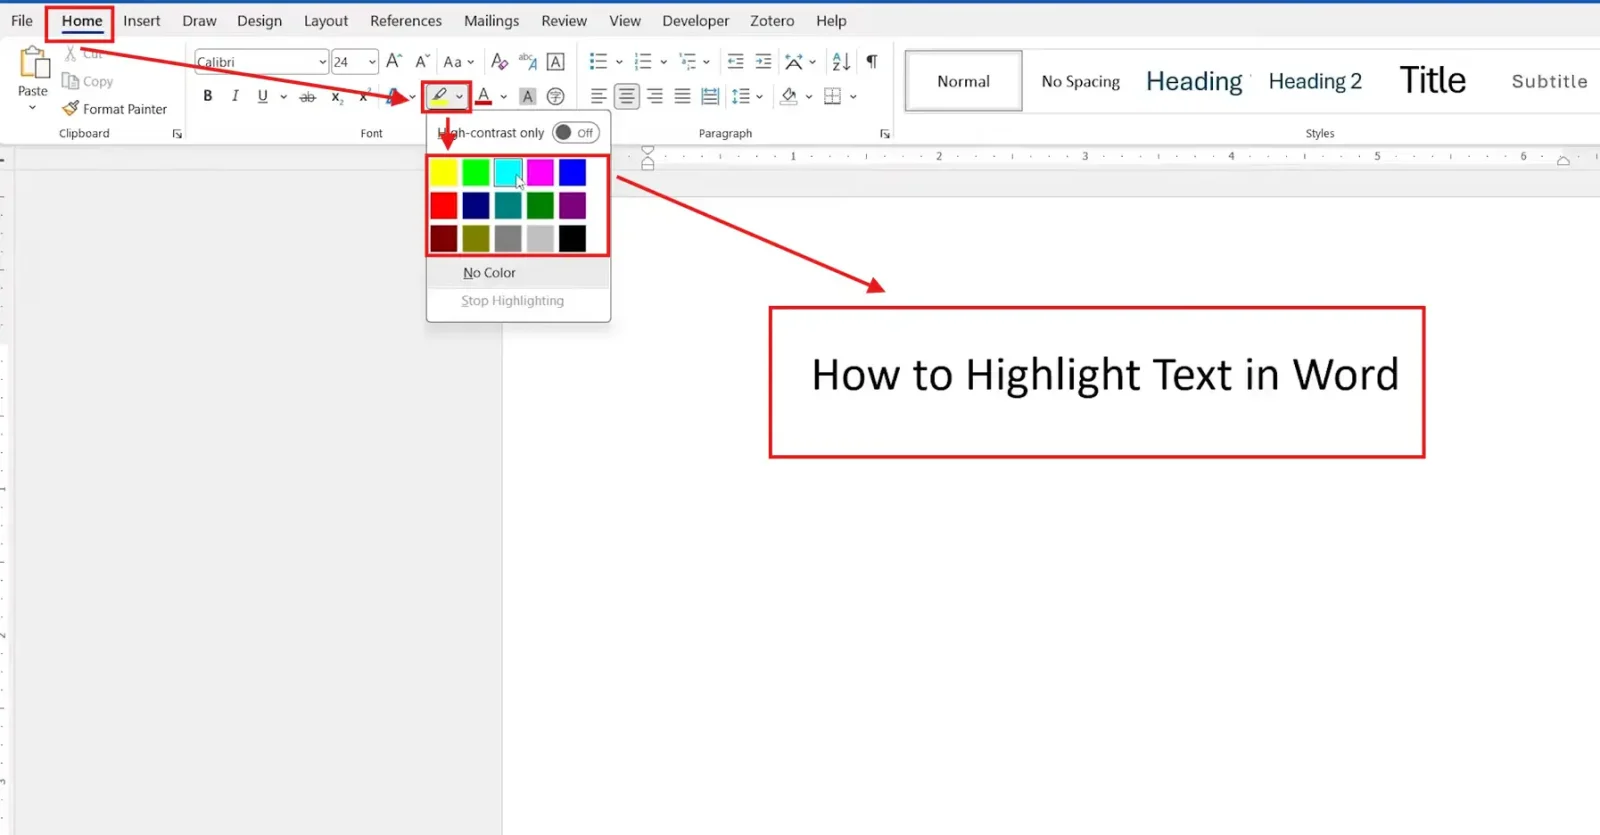Apply Strikethrough formatting
The image size is (1600, 835).
pyautogui.click(x=307, y=96)
